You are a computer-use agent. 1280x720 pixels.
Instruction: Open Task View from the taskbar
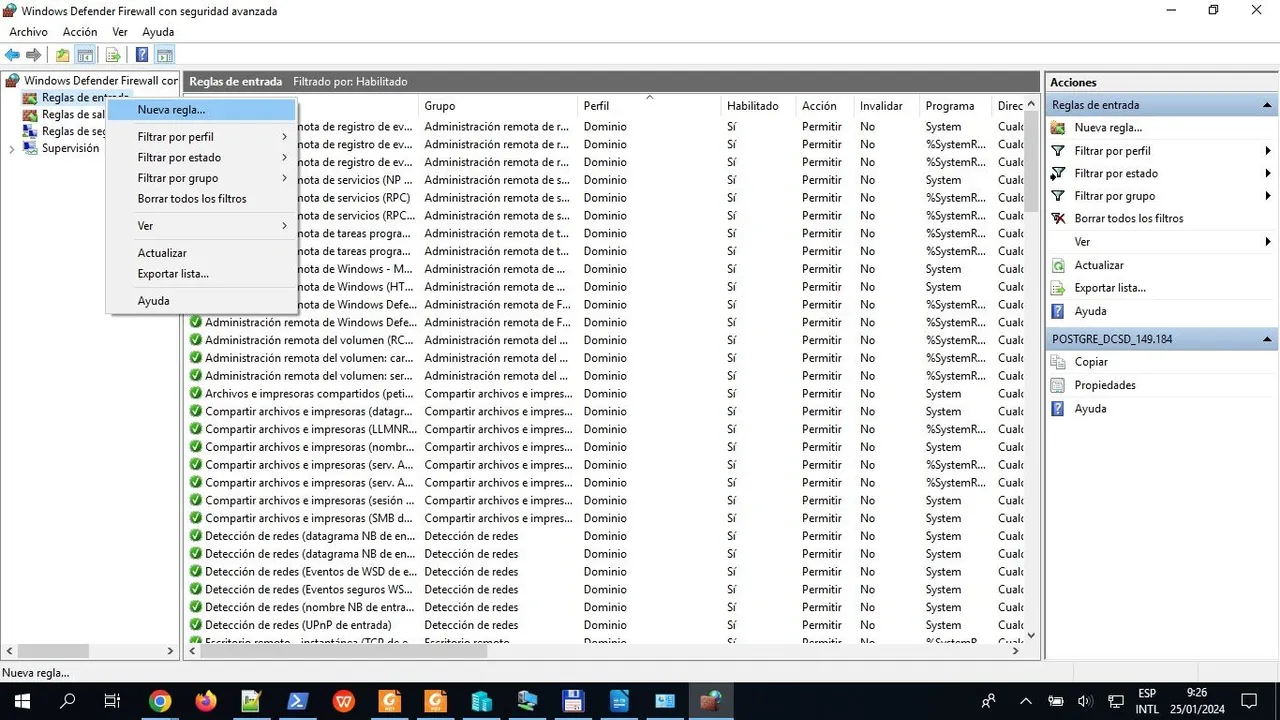coord(113,701)
